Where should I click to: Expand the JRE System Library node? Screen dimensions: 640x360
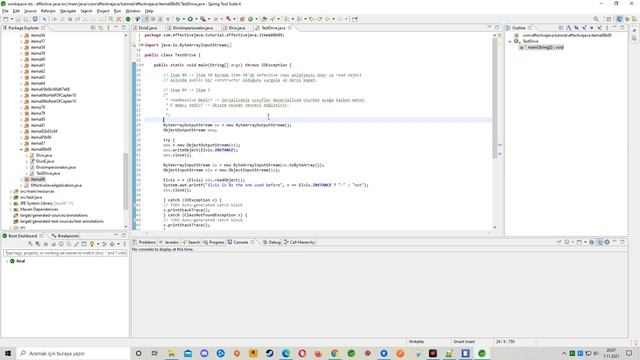point(11,203)
